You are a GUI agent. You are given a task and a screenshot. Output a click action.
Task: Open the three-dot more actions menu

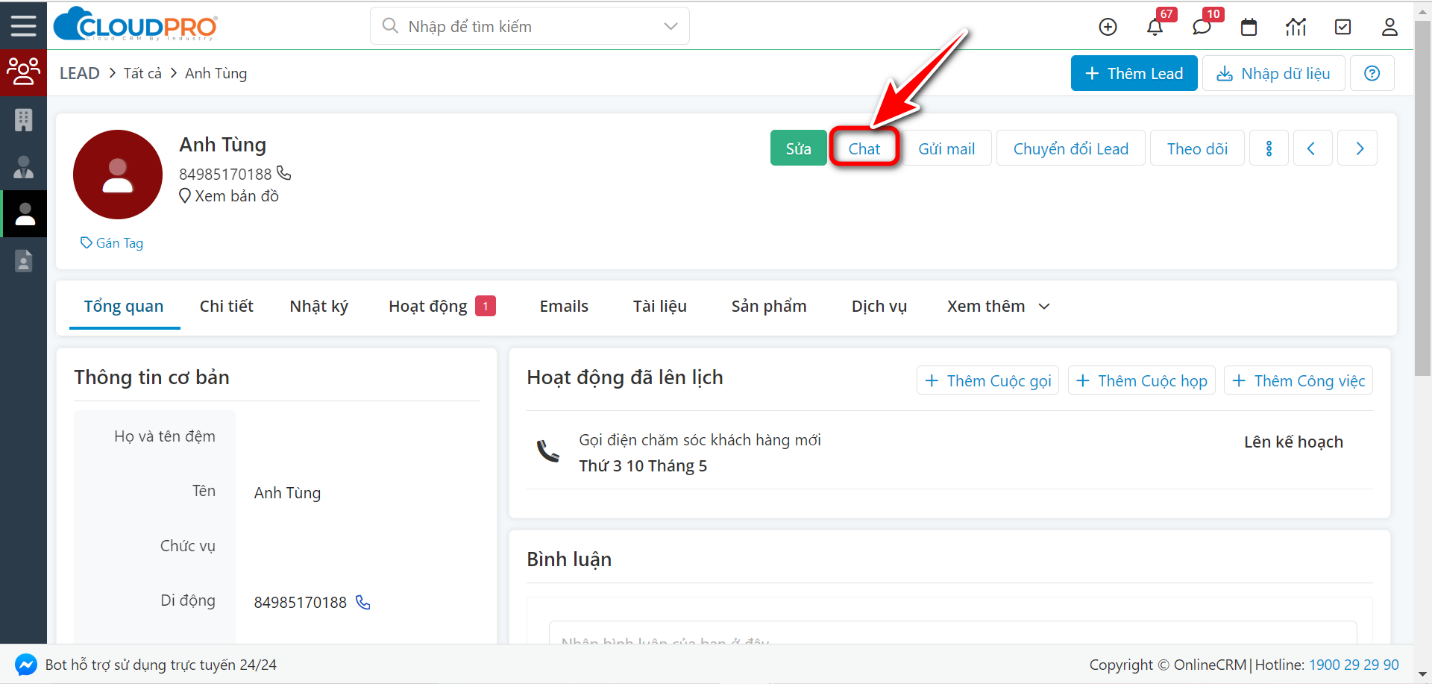click(1268, 147)
